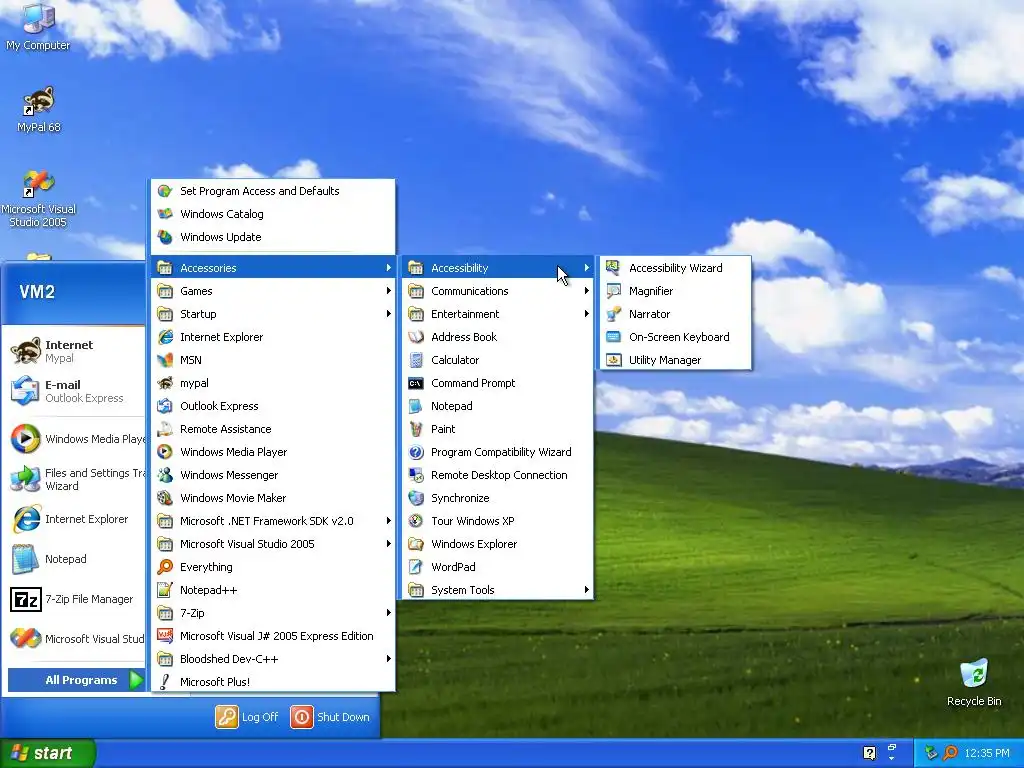1024x768 pixels.
Task: Click the Paint icon in Accessories
Action: point(415,429)
